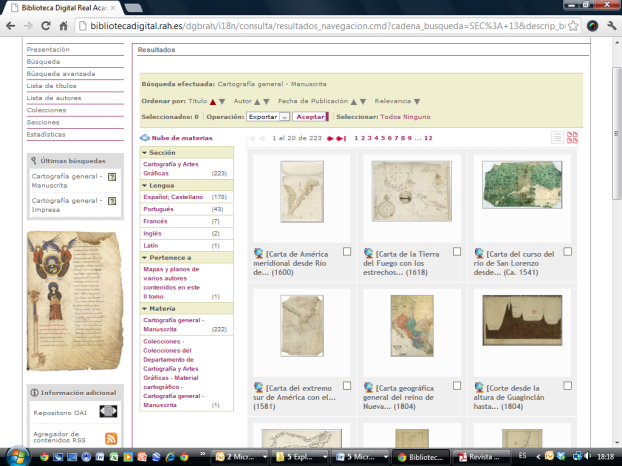This screenshot has height=466, width=622.
Task: Go to browser home page icon
Action: pyautogui.click(x=63, y=26)
